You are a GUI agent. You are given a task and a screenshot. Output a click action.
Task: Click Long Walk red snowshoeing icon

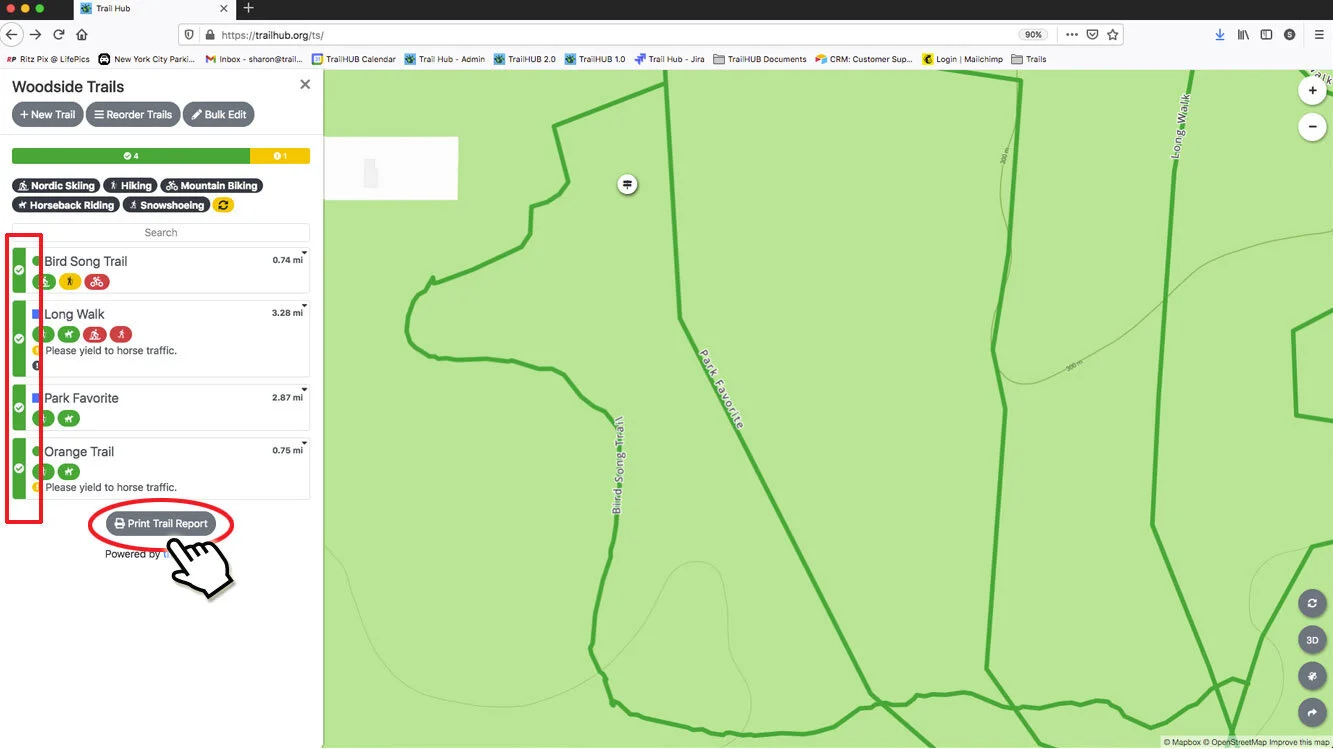[x=121, y=334]
